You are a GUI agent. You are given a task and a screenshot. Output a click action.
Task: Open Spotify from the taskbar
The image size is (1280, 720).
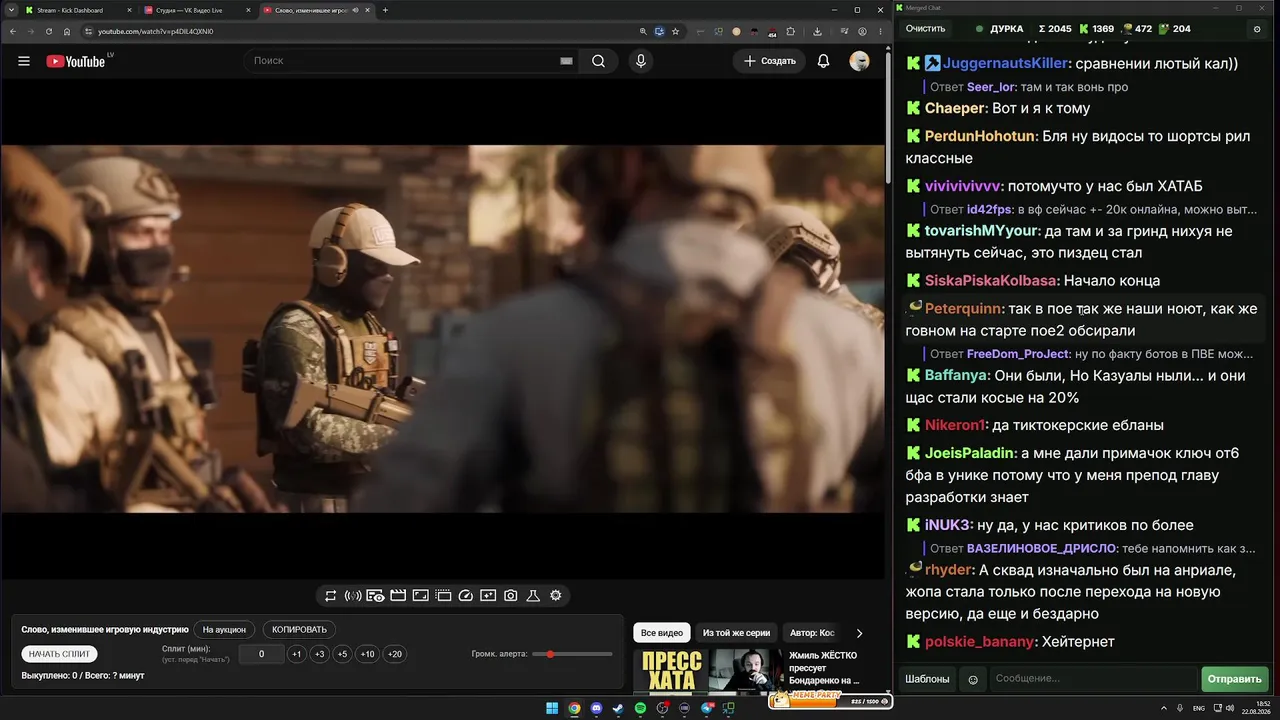click(641, 709)
